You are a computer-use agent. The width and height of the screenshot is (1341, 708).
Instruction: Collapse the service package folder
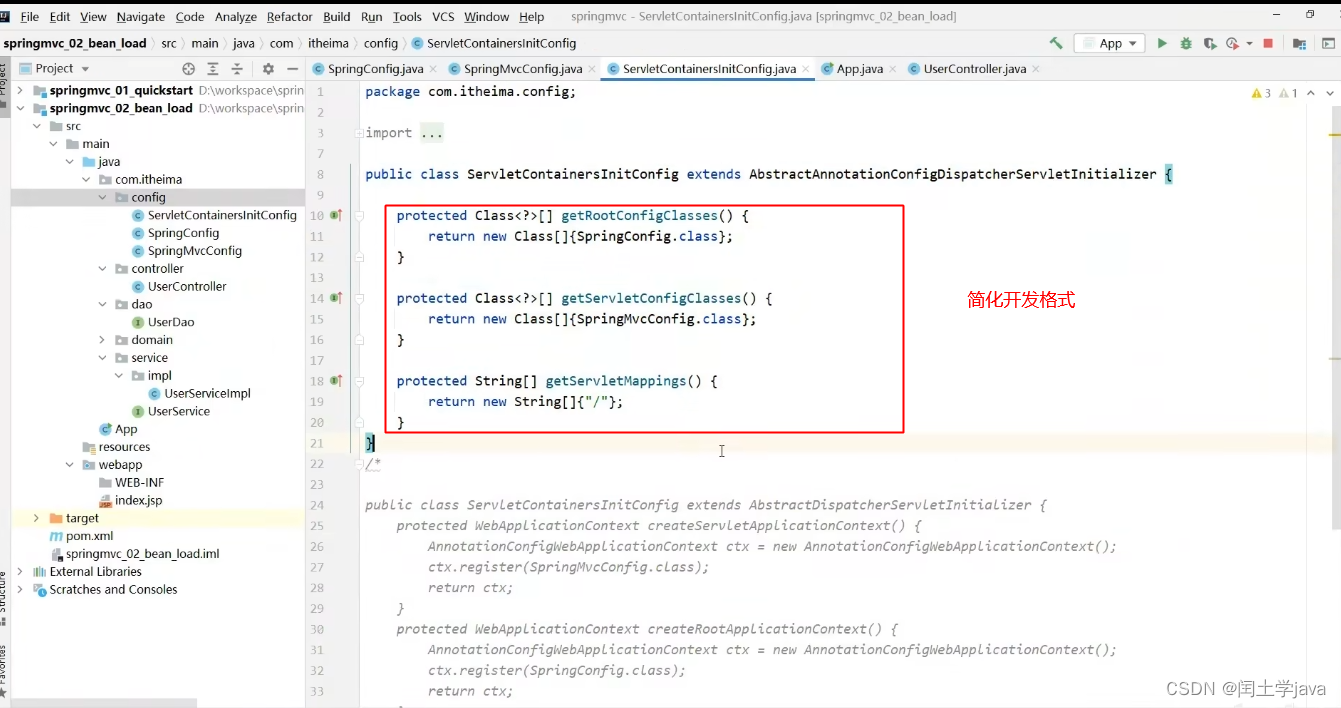click(102, 358)
